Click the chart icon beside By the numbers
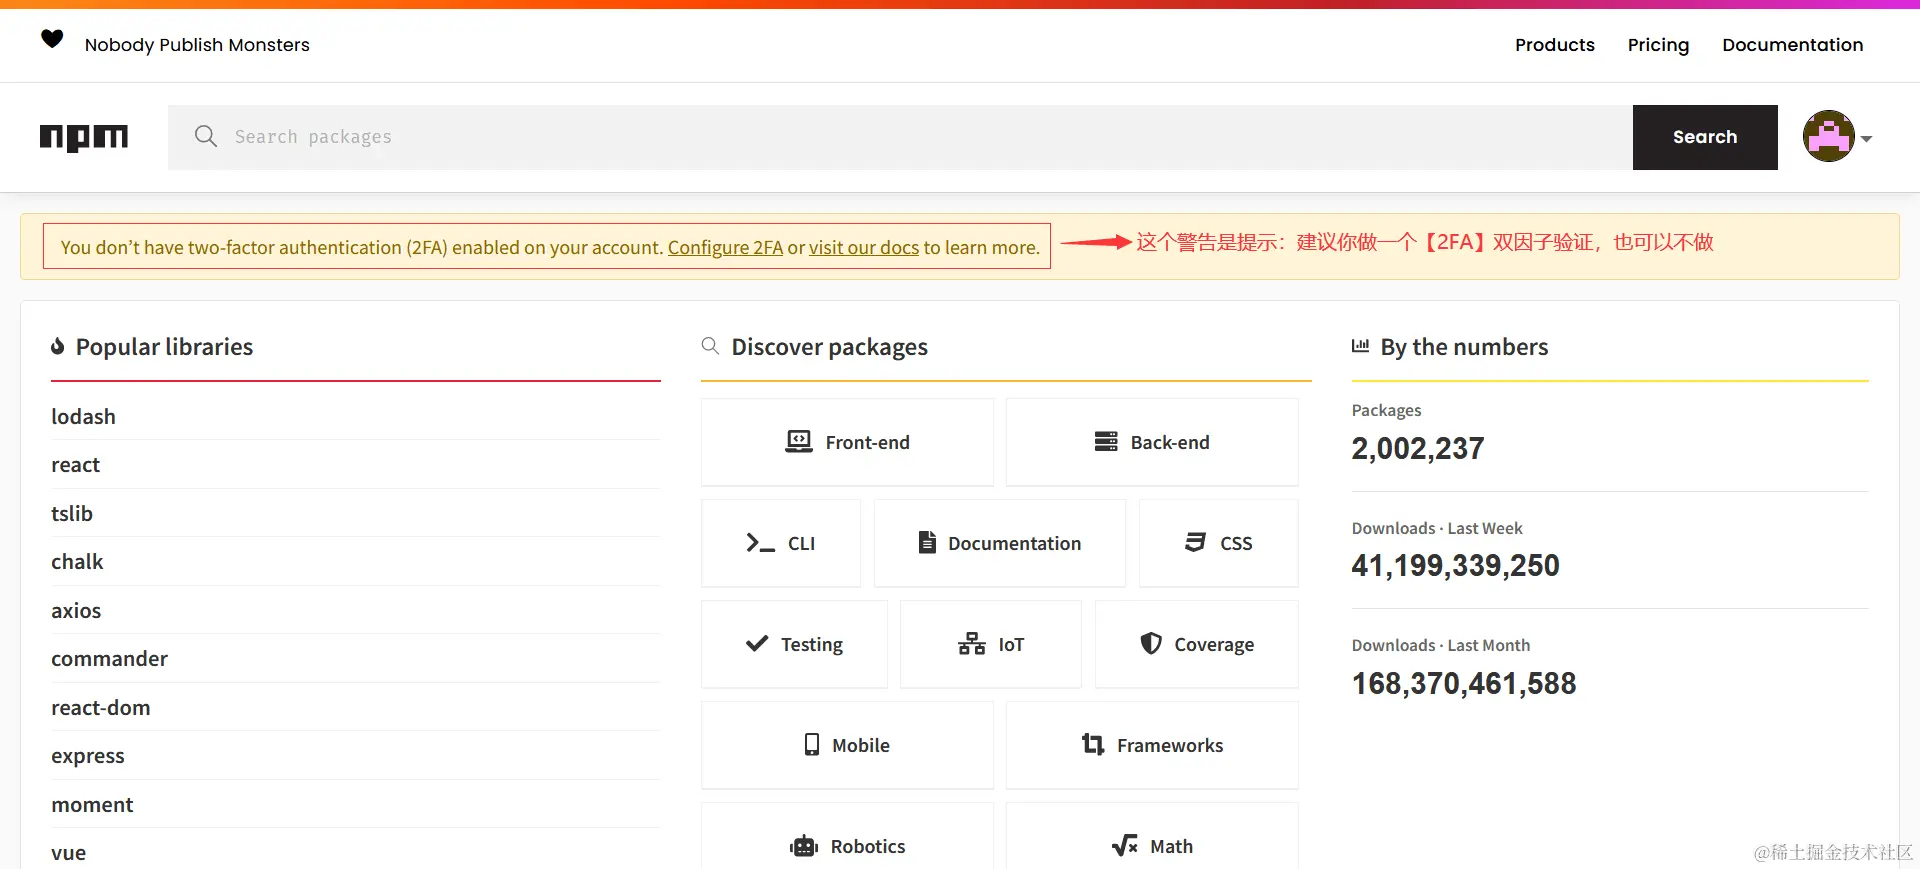1920x869 pixels. pos(1360,346)
